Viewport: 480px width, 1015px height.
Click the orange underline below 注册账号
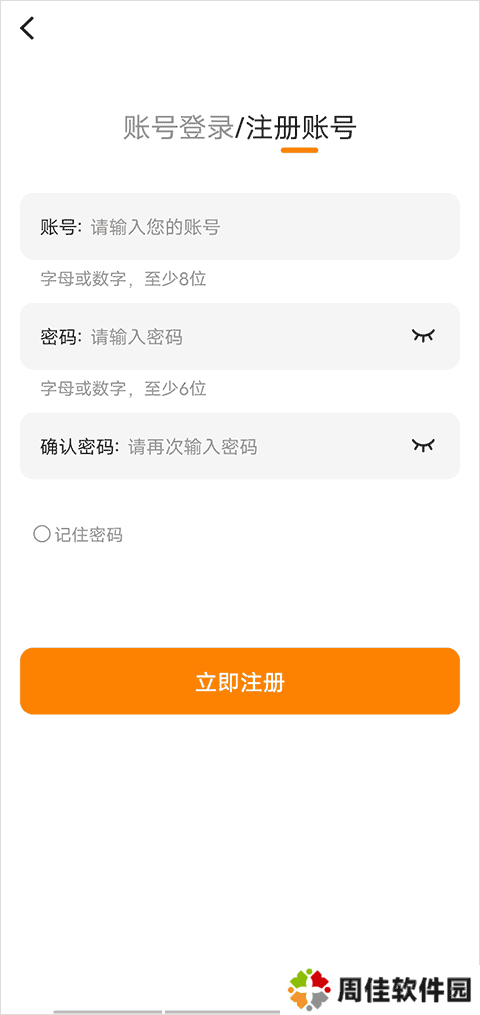click(x=300, y=150)
